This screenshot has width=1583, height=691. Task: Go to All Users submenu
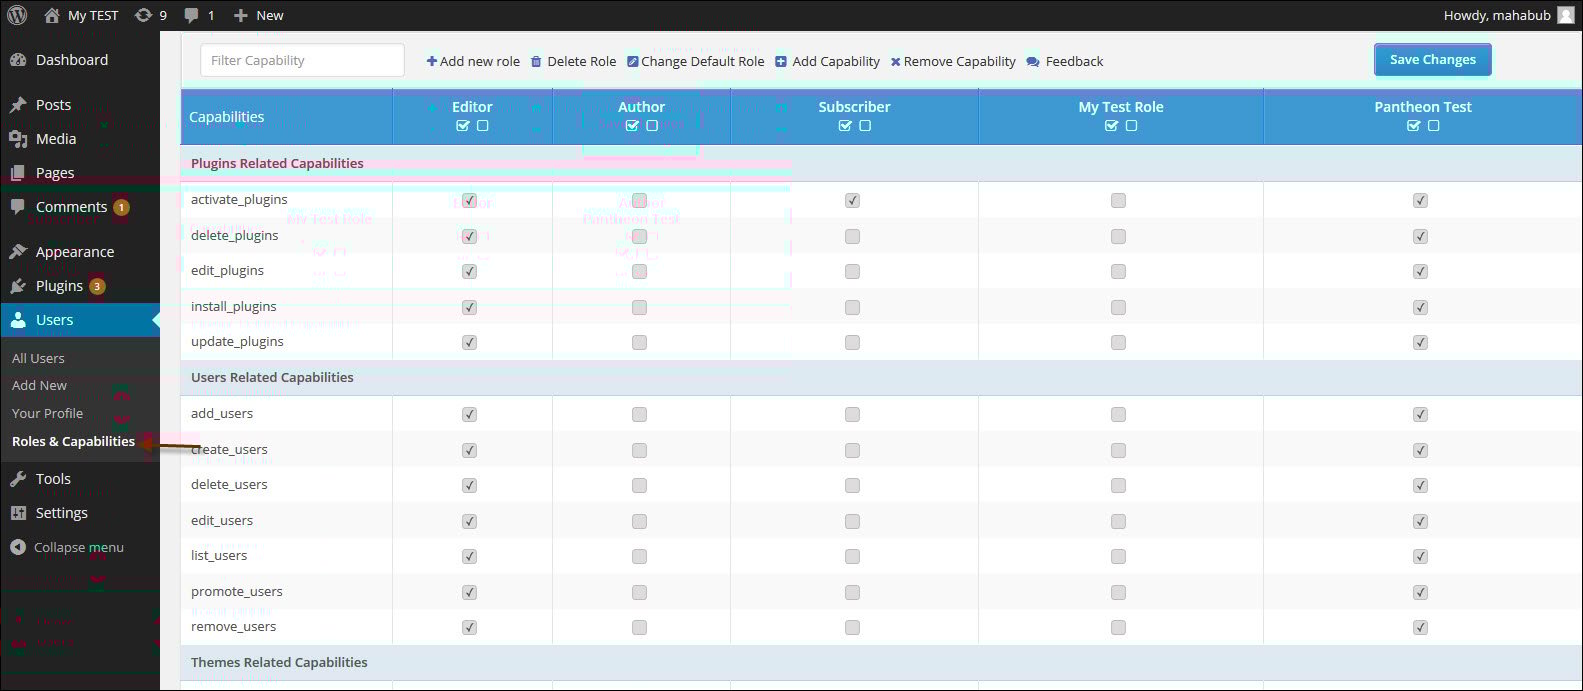[x=38, y=358]
